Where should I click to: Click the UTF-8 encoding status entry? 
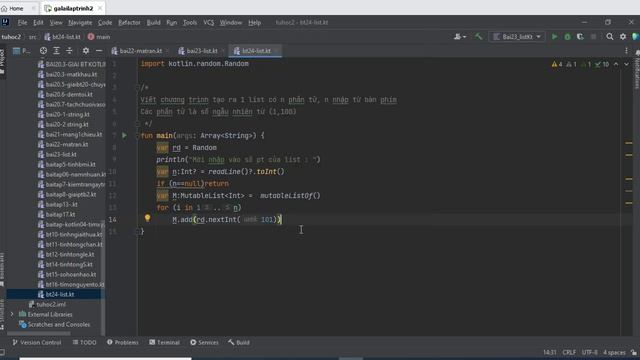click(x=590, y=352)
